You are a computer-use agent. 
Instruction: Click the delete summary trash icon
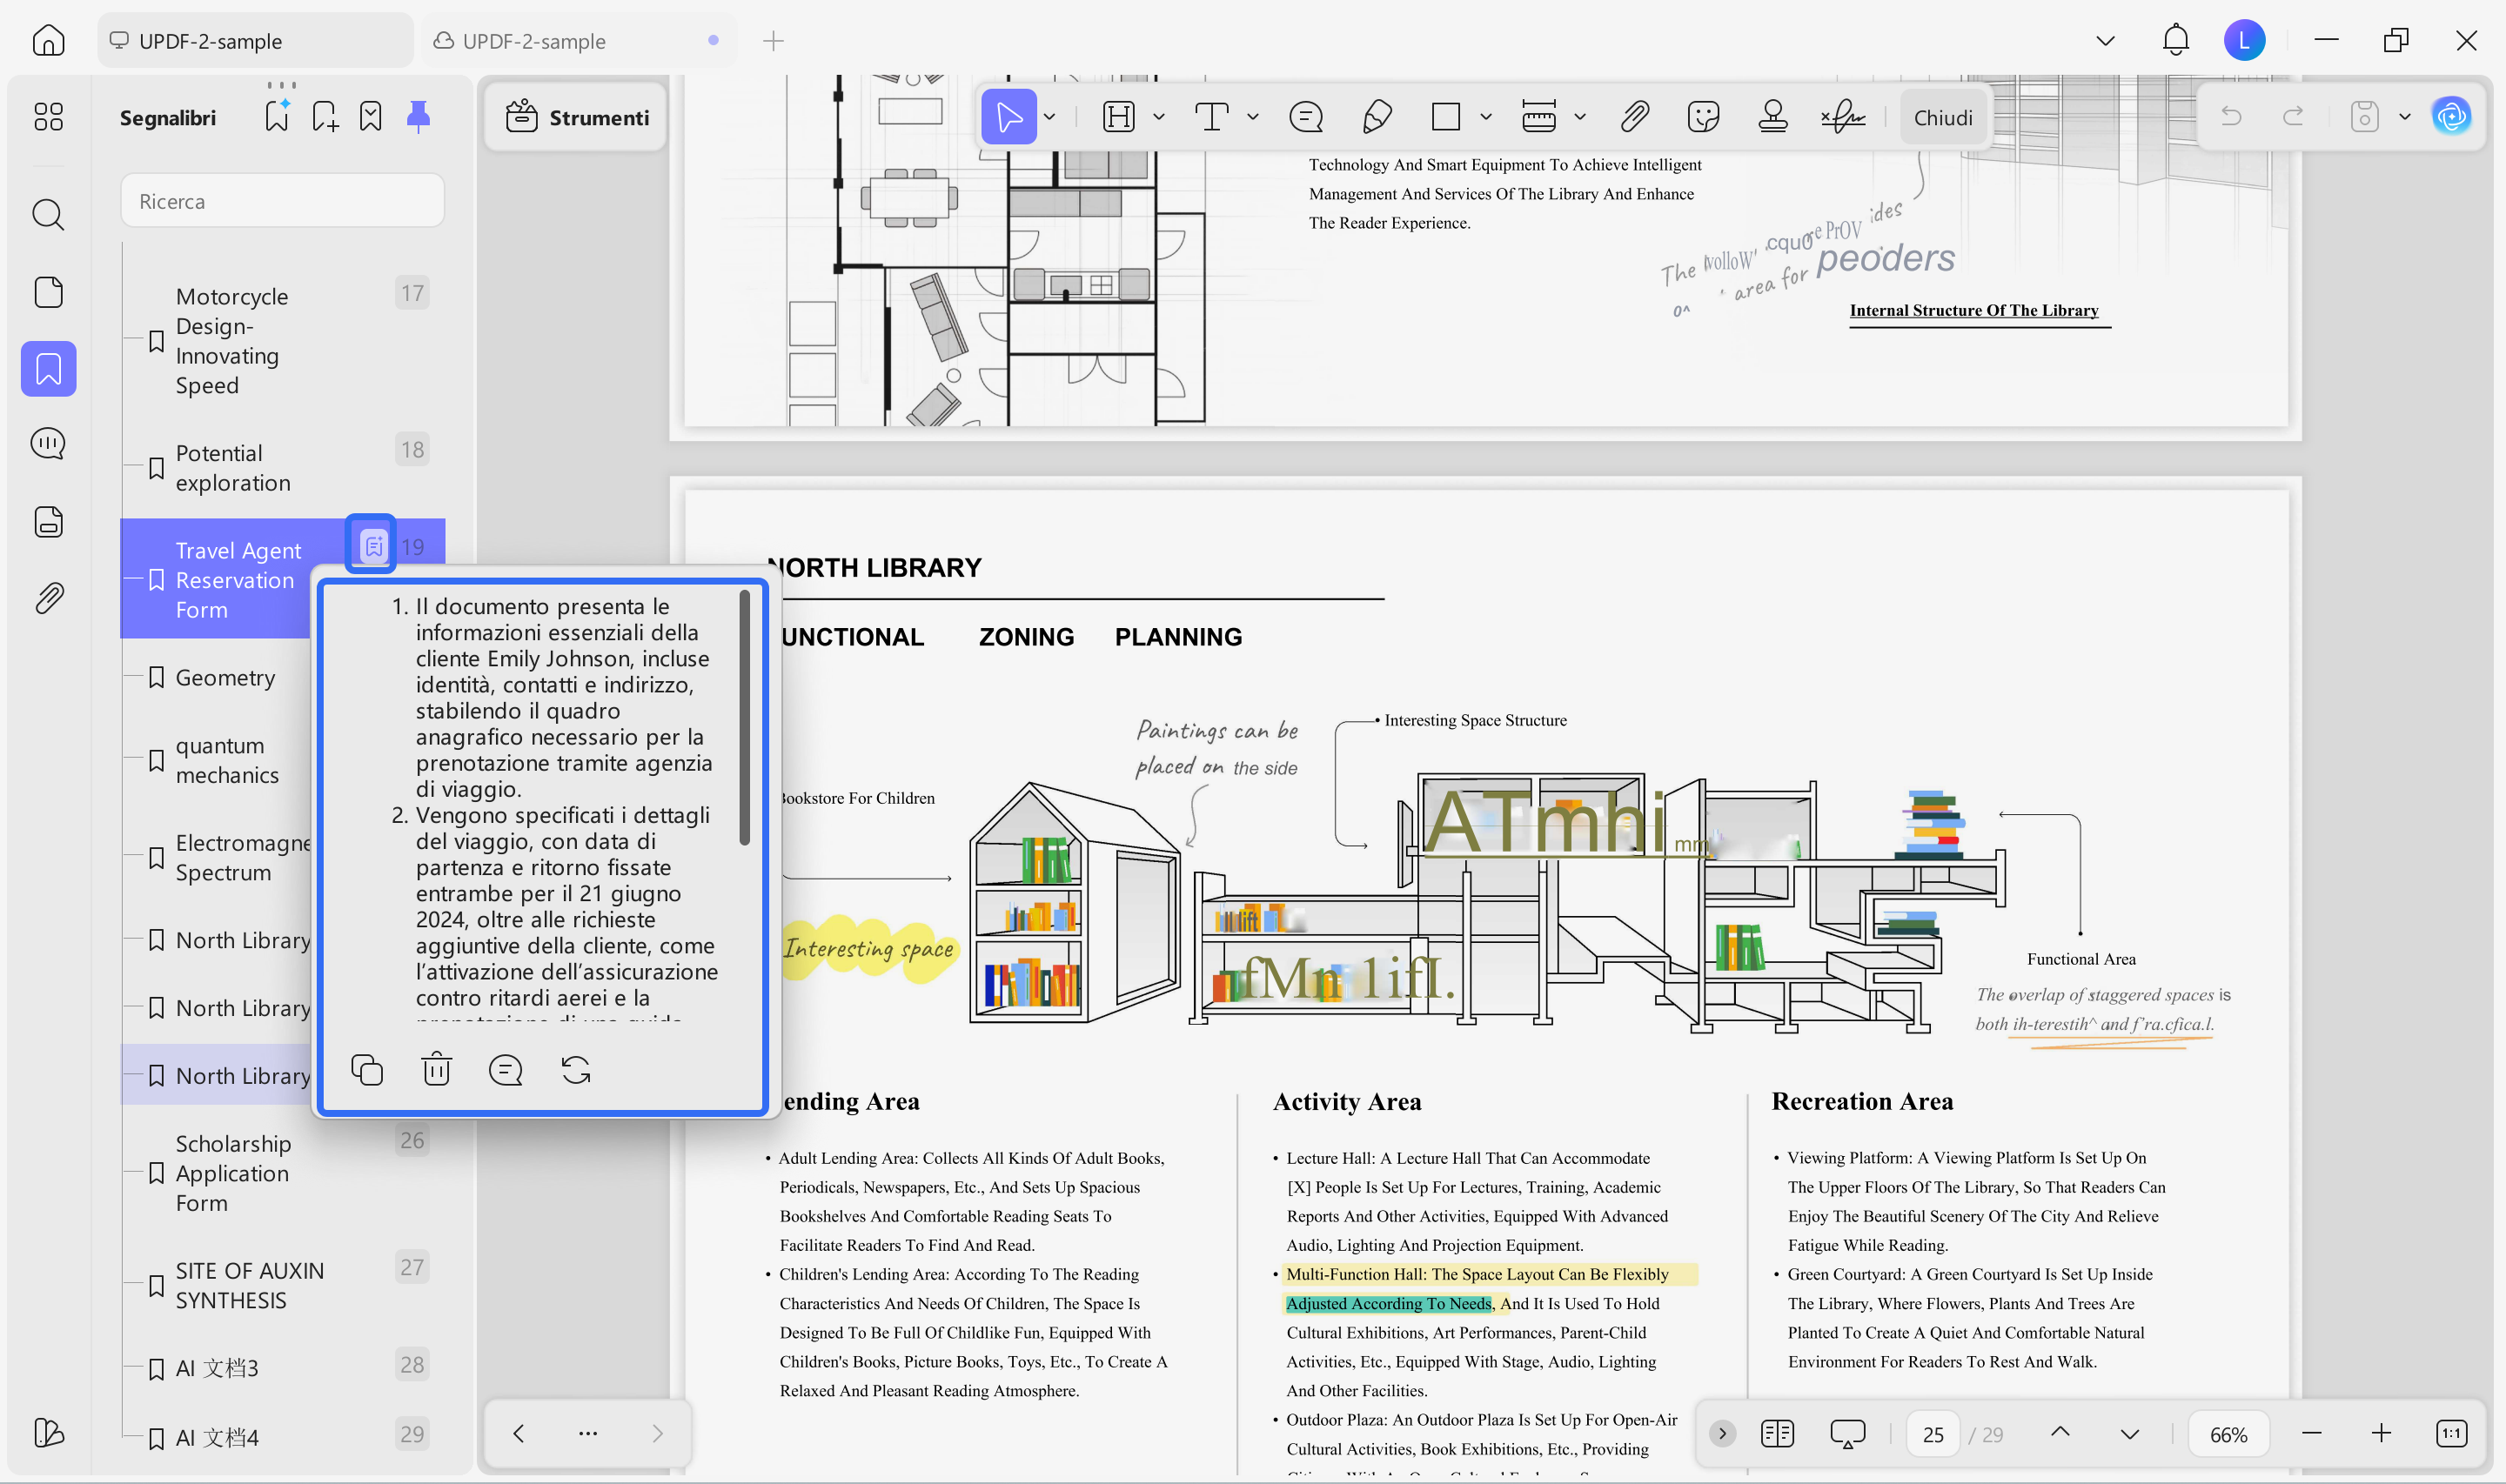point(436,1070)
